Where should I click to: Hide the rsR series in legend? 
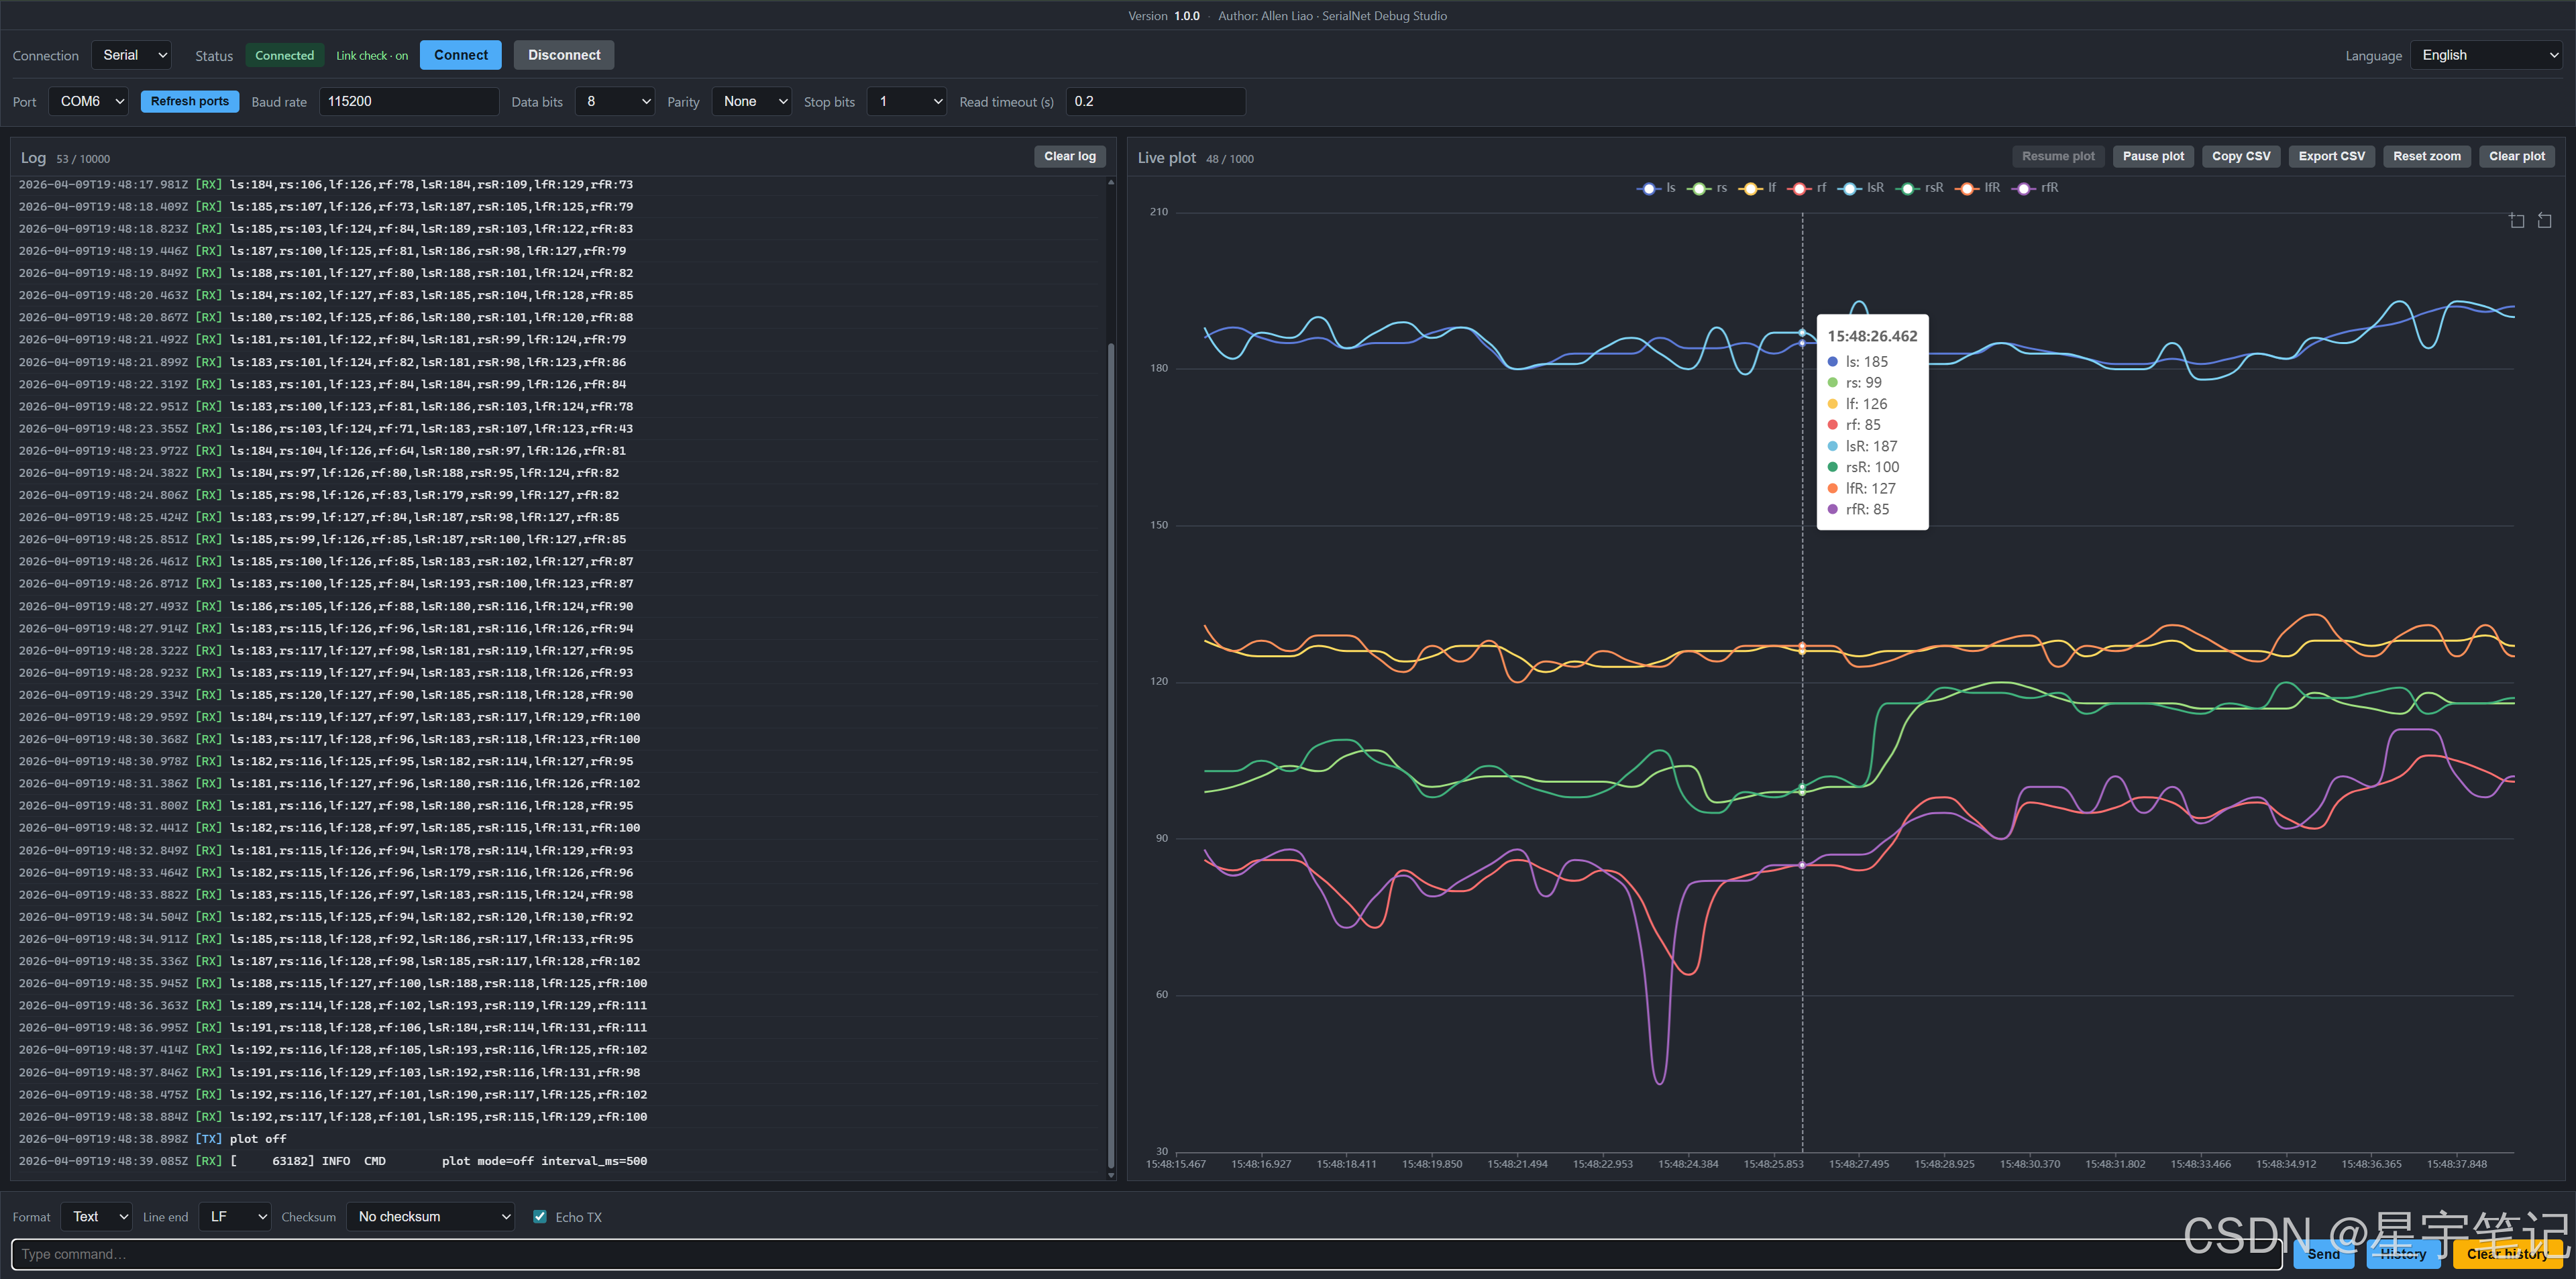1907,188
